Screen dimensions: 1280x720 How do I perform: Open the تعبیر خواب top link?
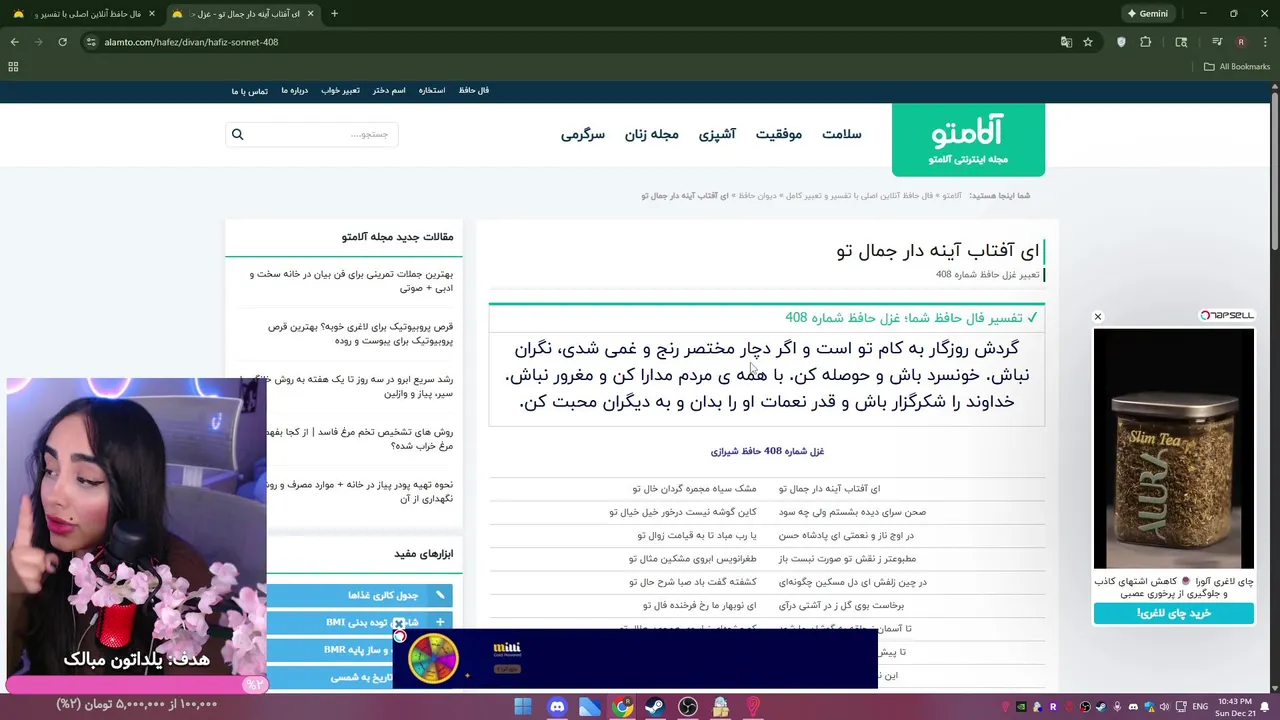pyautogui.click(x=340, y=90)
